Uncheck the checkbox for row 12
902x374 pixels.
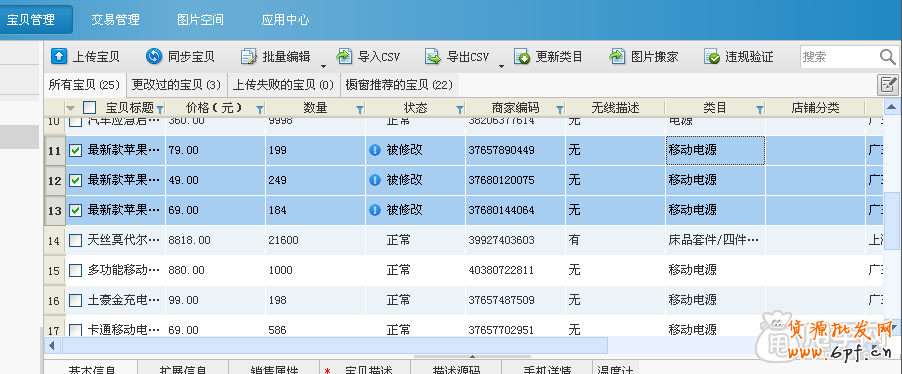pyautogui.click(x=75, y=181)
